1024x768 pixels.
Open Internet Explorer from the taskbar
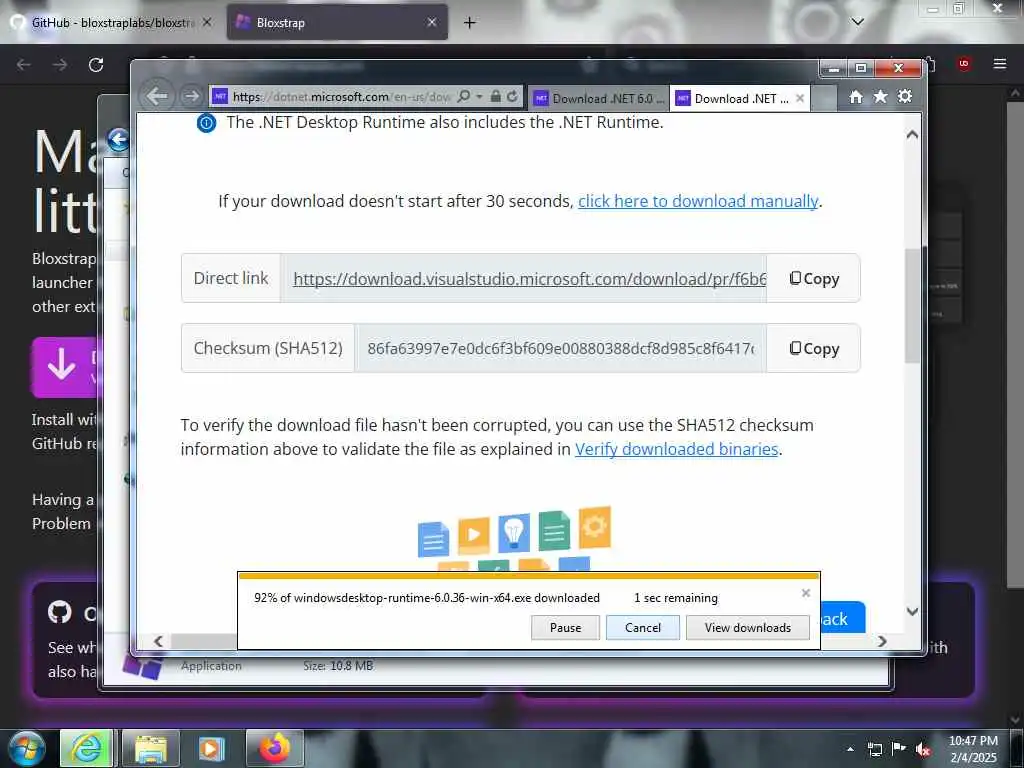pyautogui.click(x=87, y=748)
